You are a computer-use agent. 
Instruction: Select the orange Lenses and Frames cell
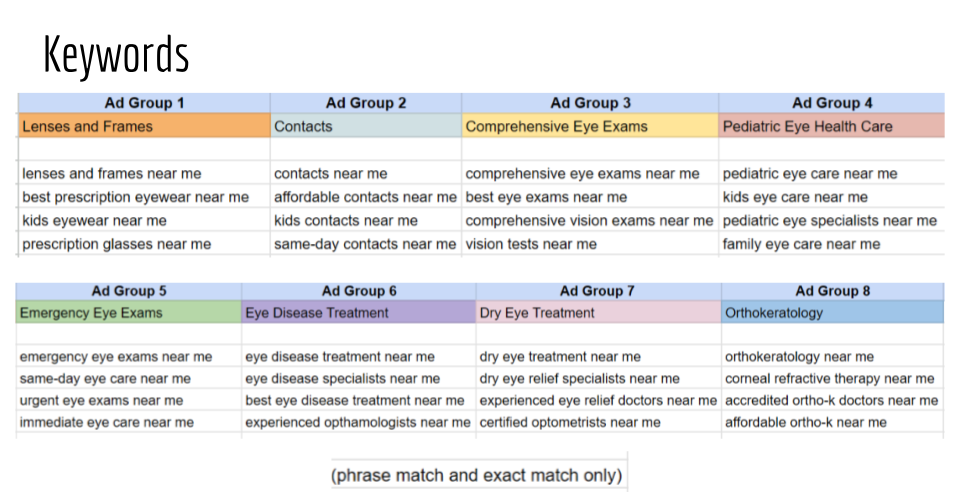(x=144, y=127)
